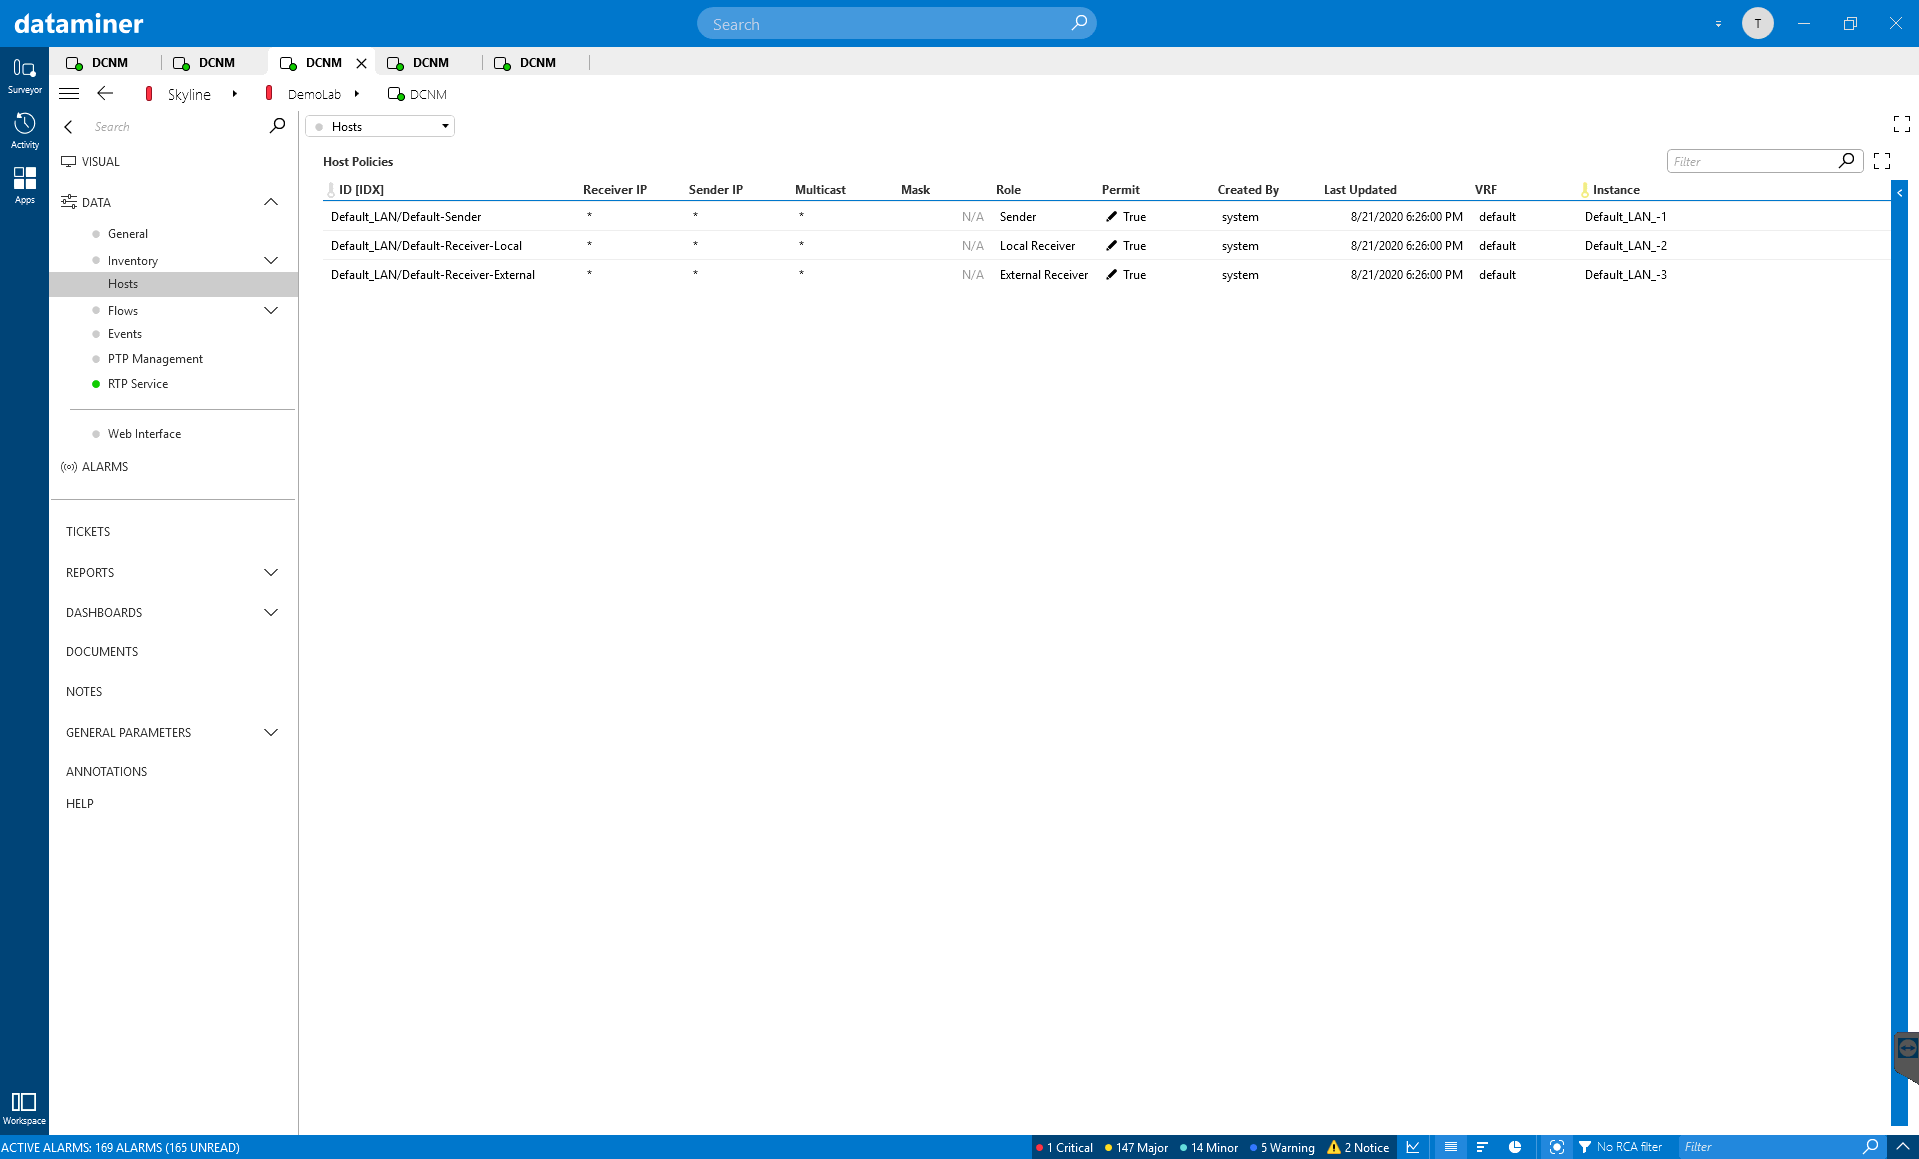Click the magnifier in Host Policies filter
This screenshot has height=1159, width=1919.
1846,160
